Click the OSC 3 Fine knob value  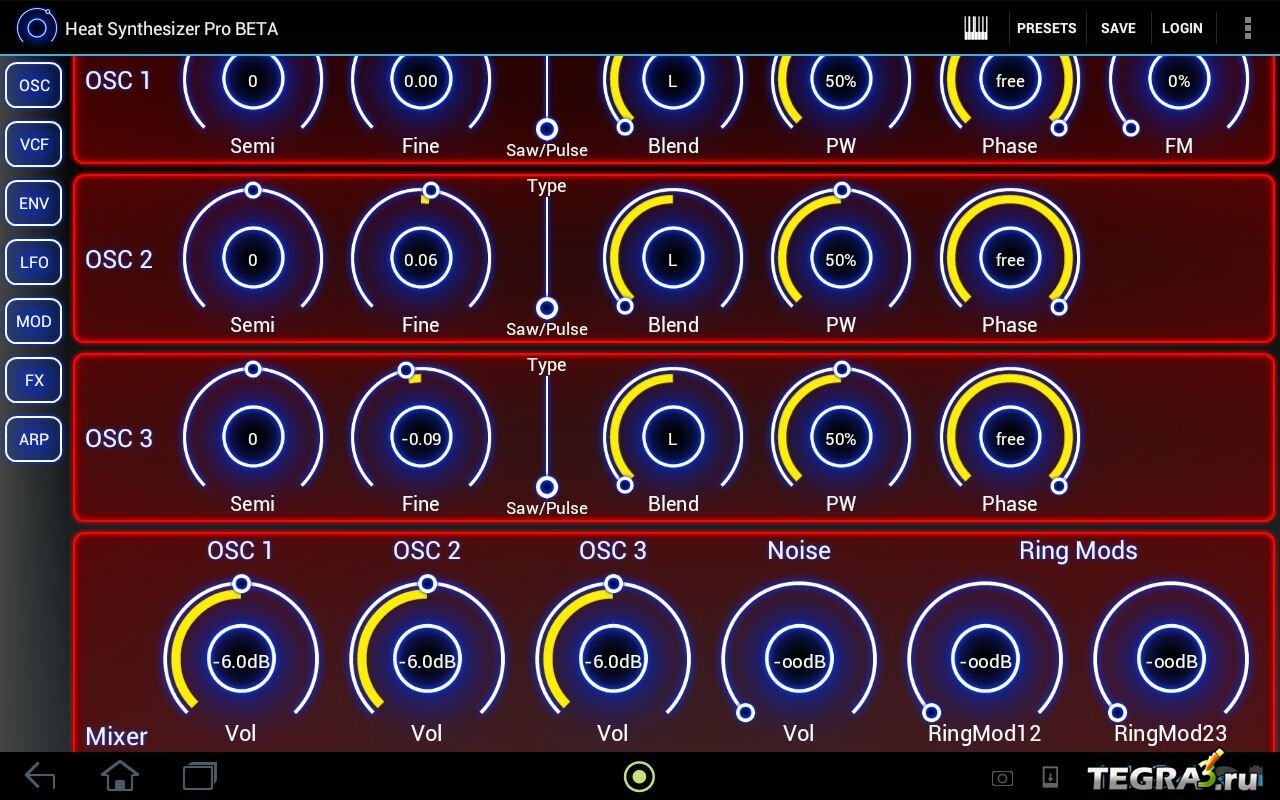[421, 439]
